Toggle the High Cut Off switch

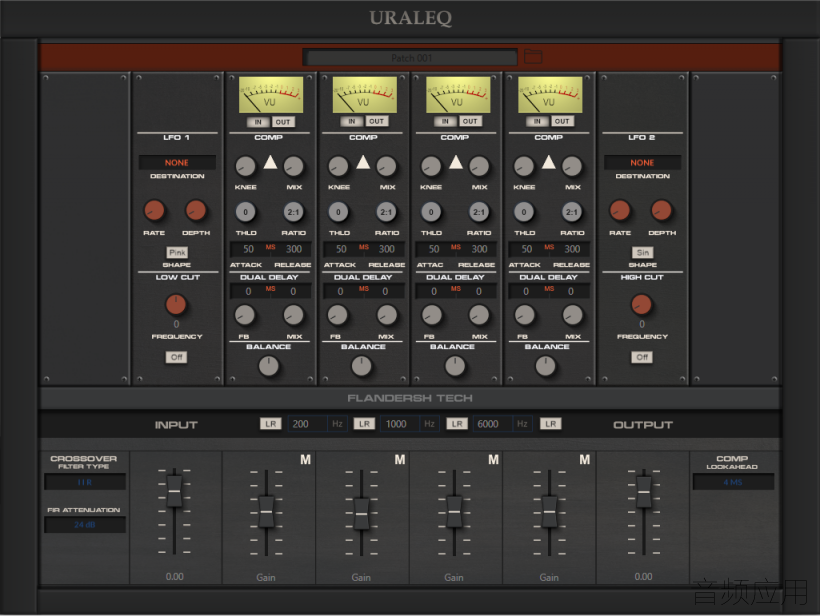tap(642, 357)
